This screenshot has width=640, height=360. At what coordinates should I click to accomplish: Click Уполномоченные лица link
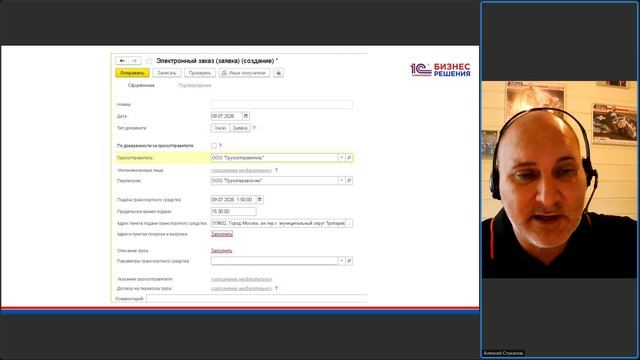click(x=241, y=170)
